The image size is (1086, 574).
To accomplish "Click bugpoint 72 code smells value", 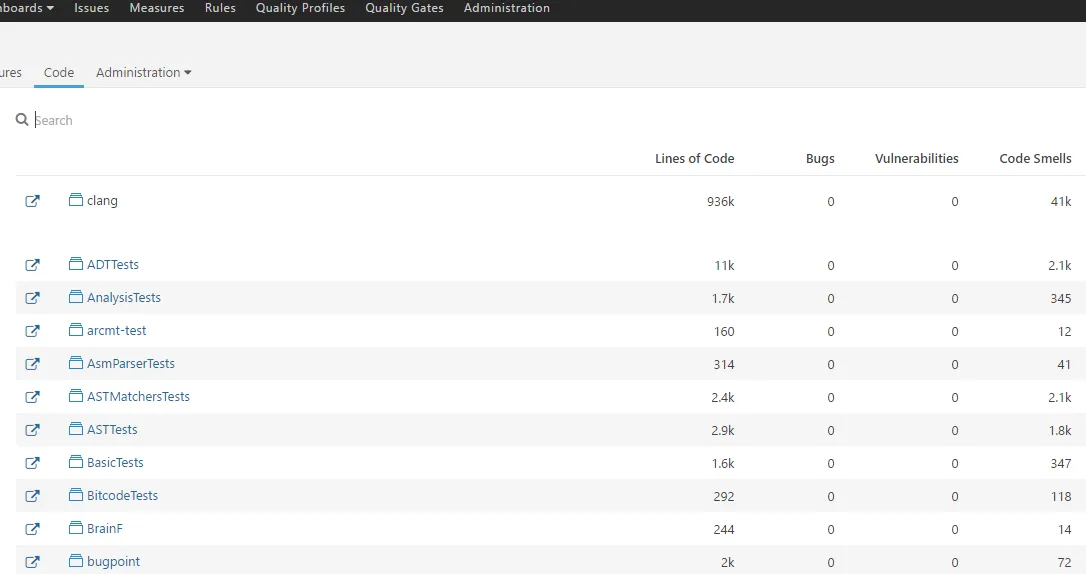I will click(1065, 563).
